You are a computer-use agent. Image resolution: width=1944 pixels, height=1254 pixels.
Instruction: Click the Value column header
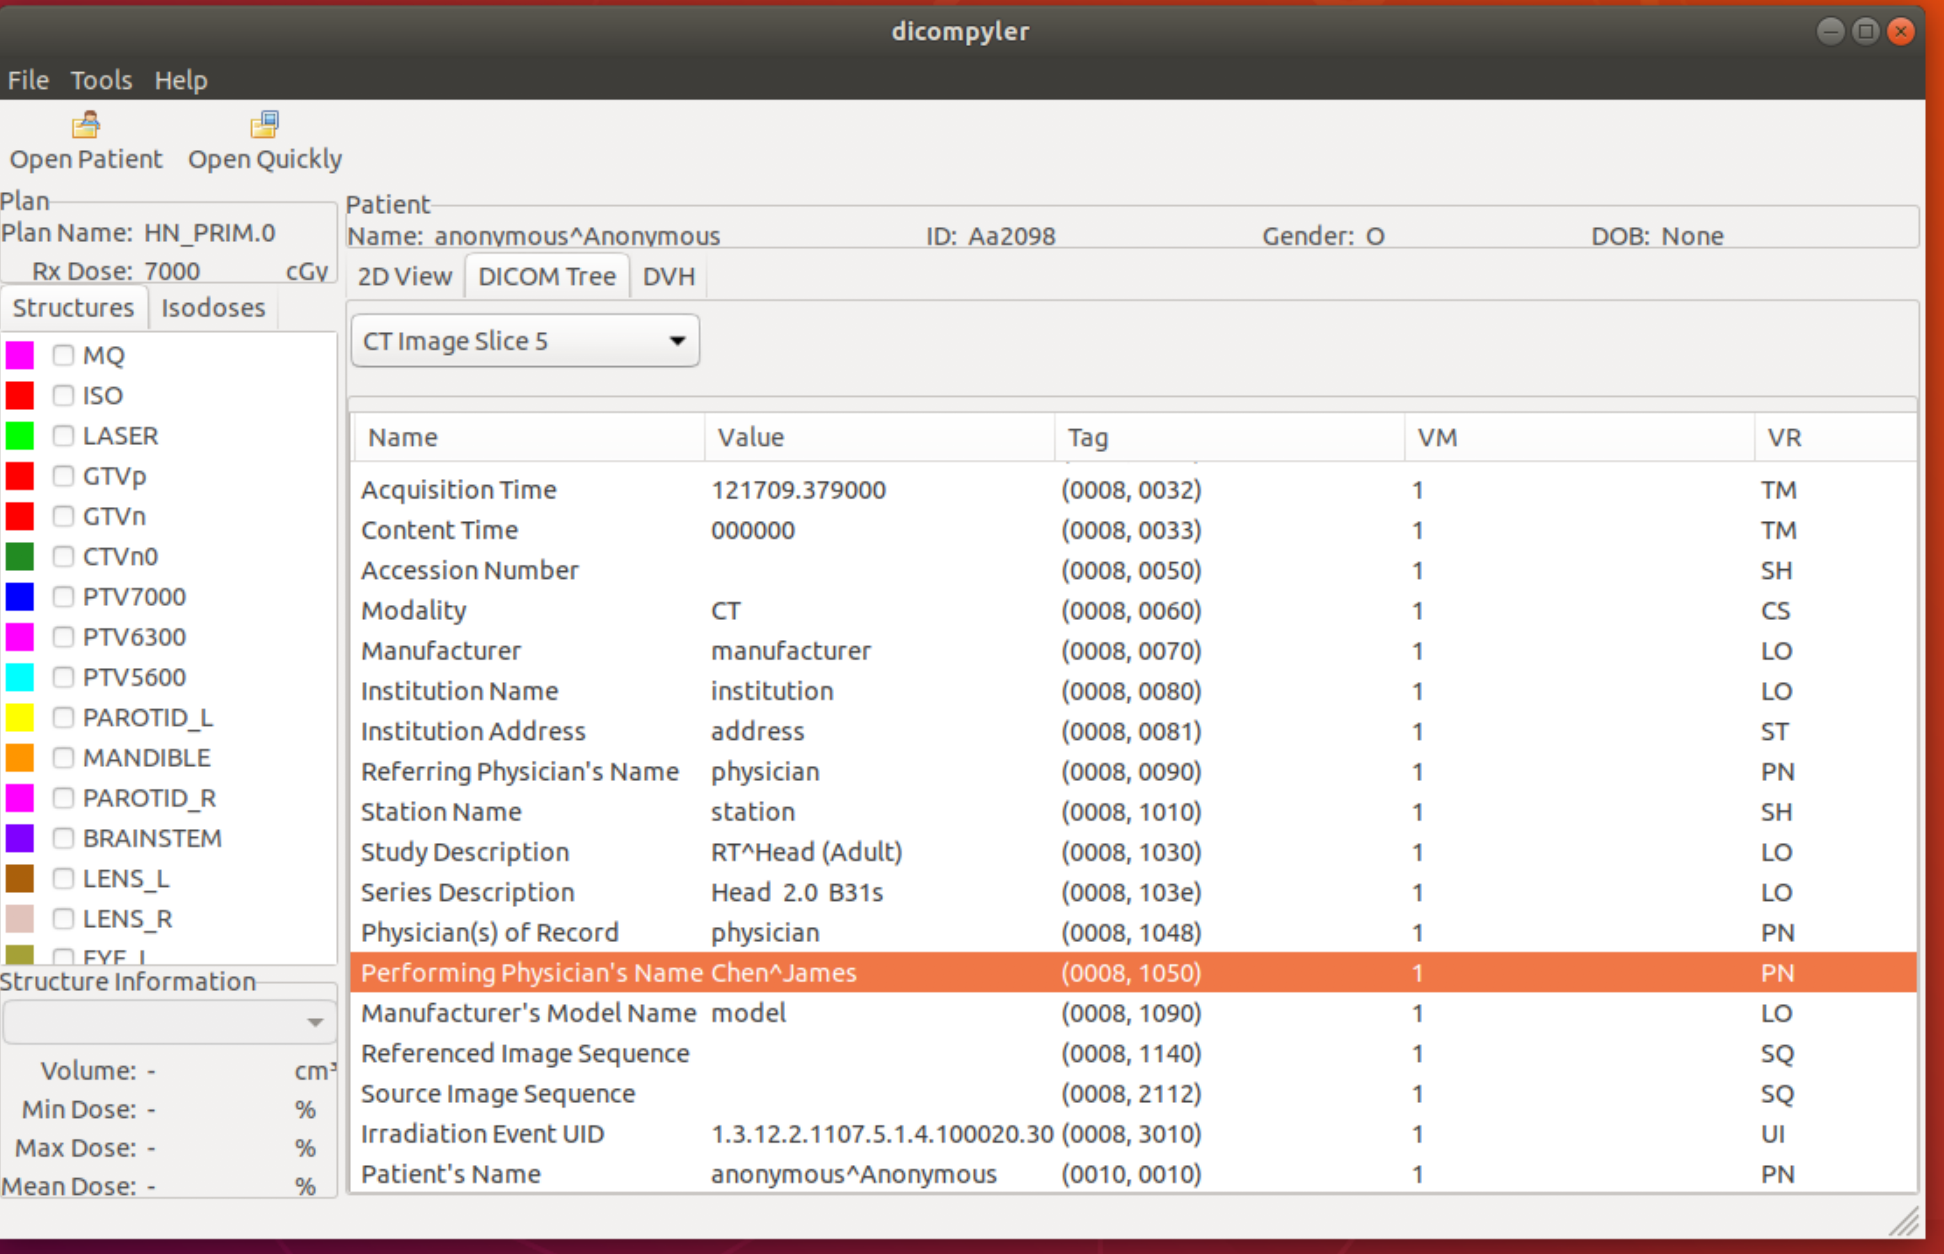click(880, 437)
